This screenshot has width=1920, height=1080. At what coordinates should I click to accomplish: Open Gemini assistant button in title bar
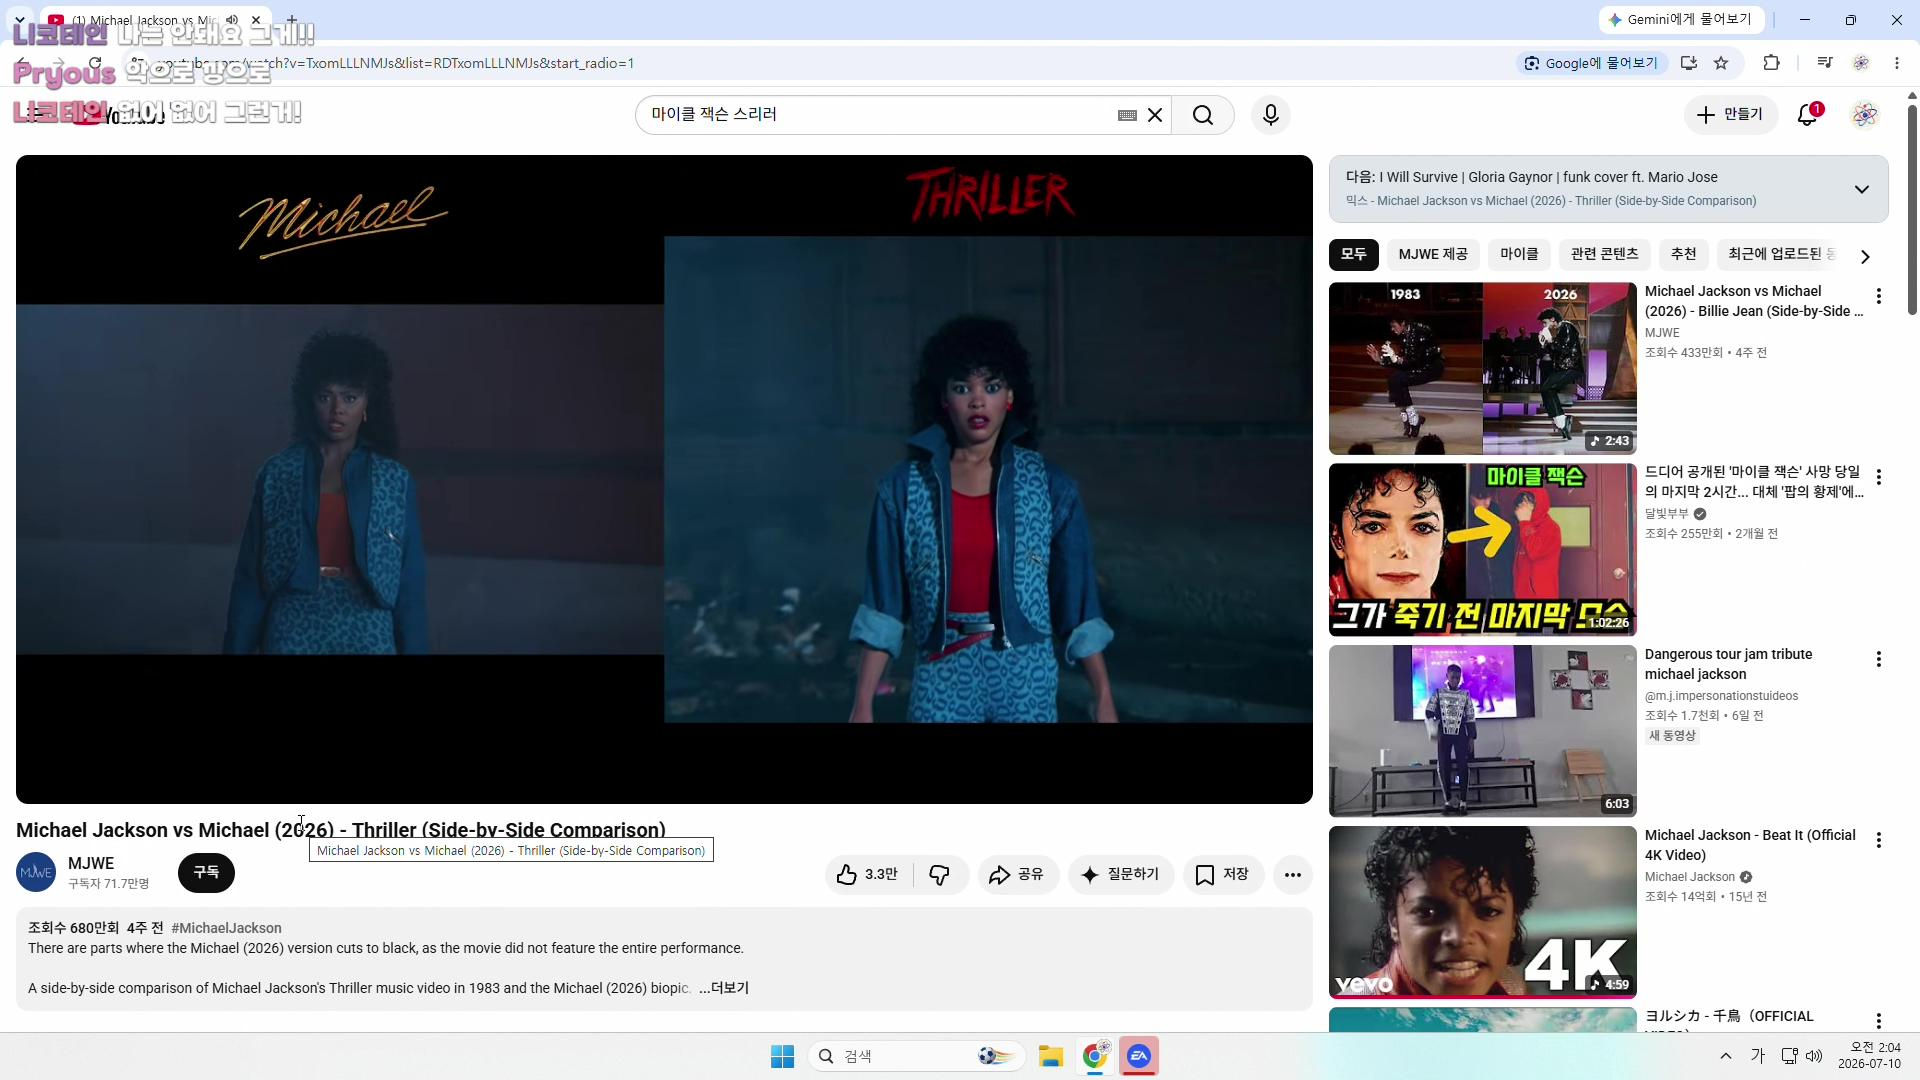pos(1680,20)
